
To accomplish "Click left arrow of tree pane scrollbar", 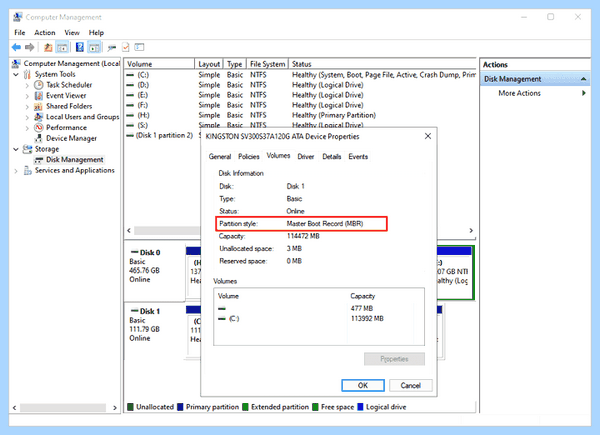I will [x=15, y=408].
